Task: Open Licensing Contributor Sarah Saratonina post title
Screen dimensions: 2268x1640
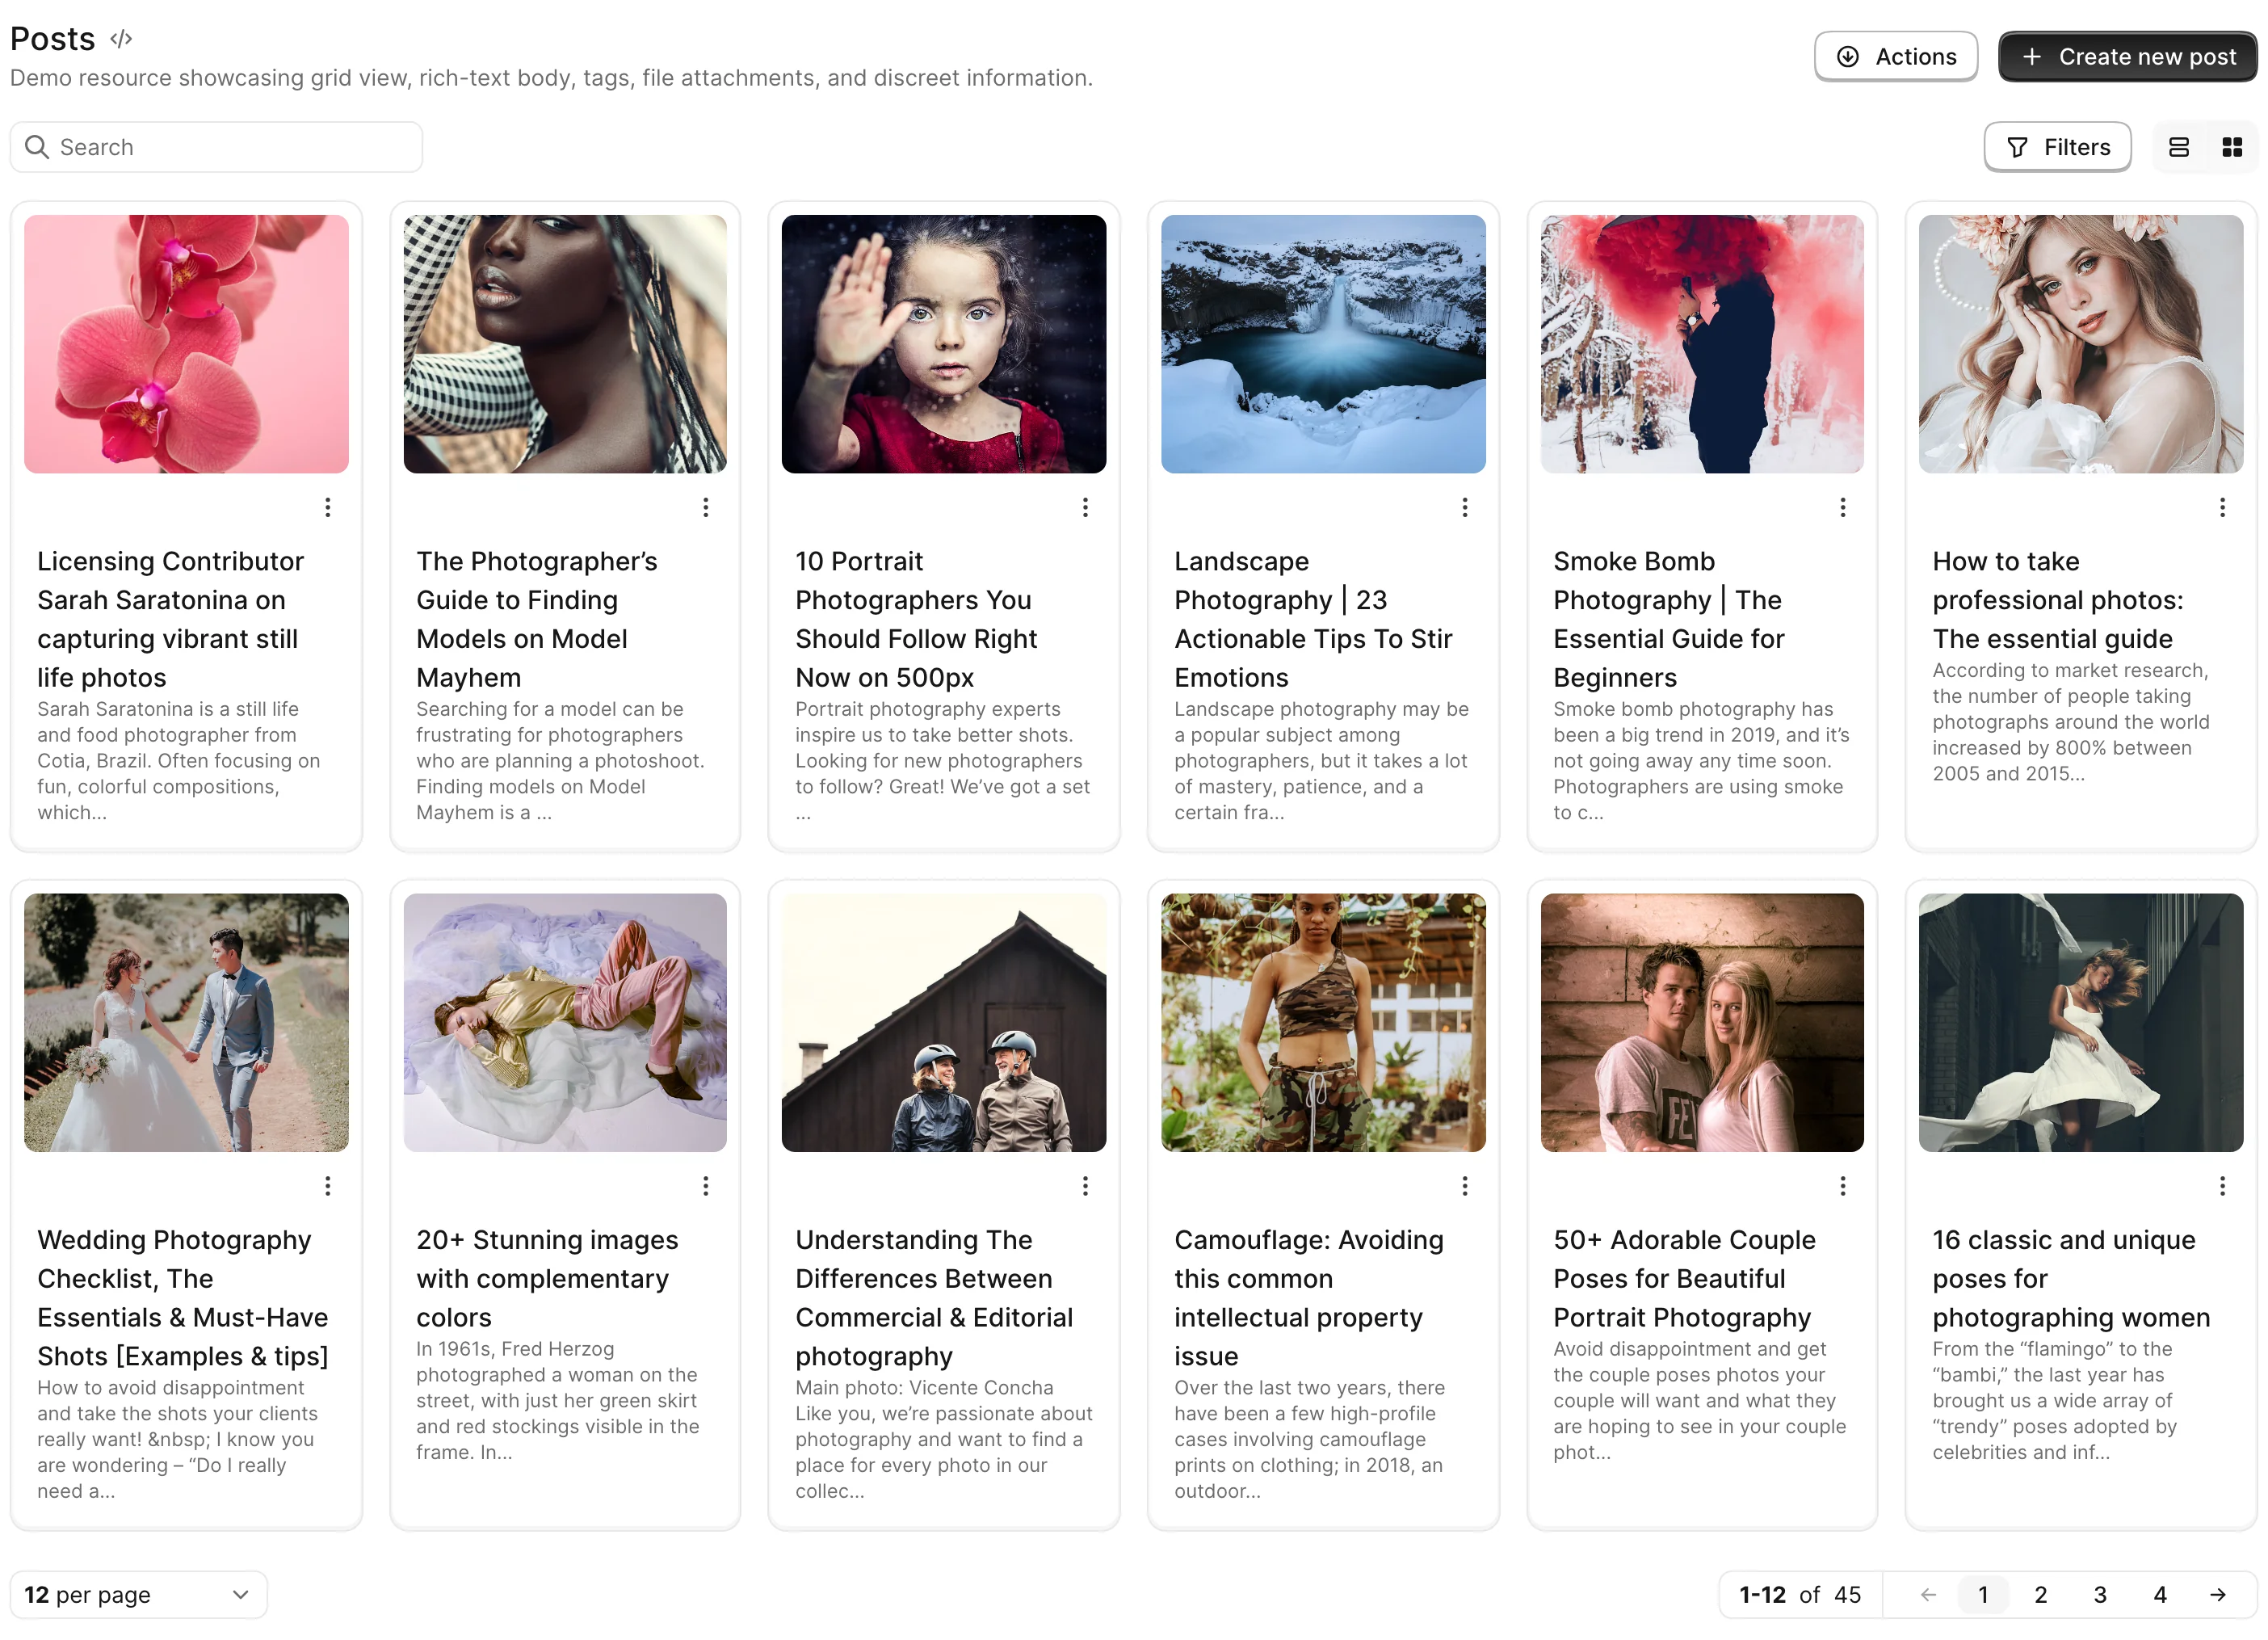Action: tap(172, 619)
